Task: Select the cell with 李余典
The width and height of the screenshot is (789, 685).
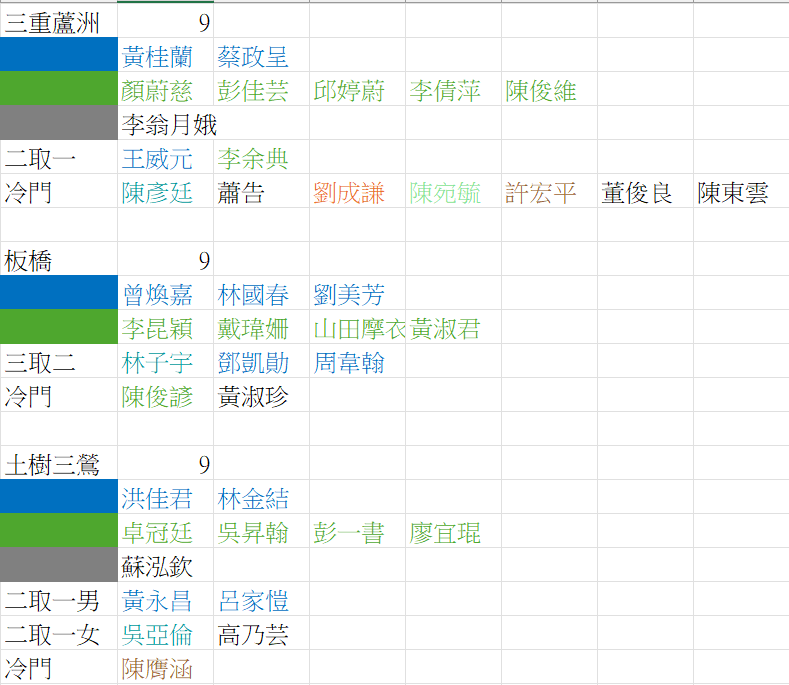Action: (x=262, y=157)
